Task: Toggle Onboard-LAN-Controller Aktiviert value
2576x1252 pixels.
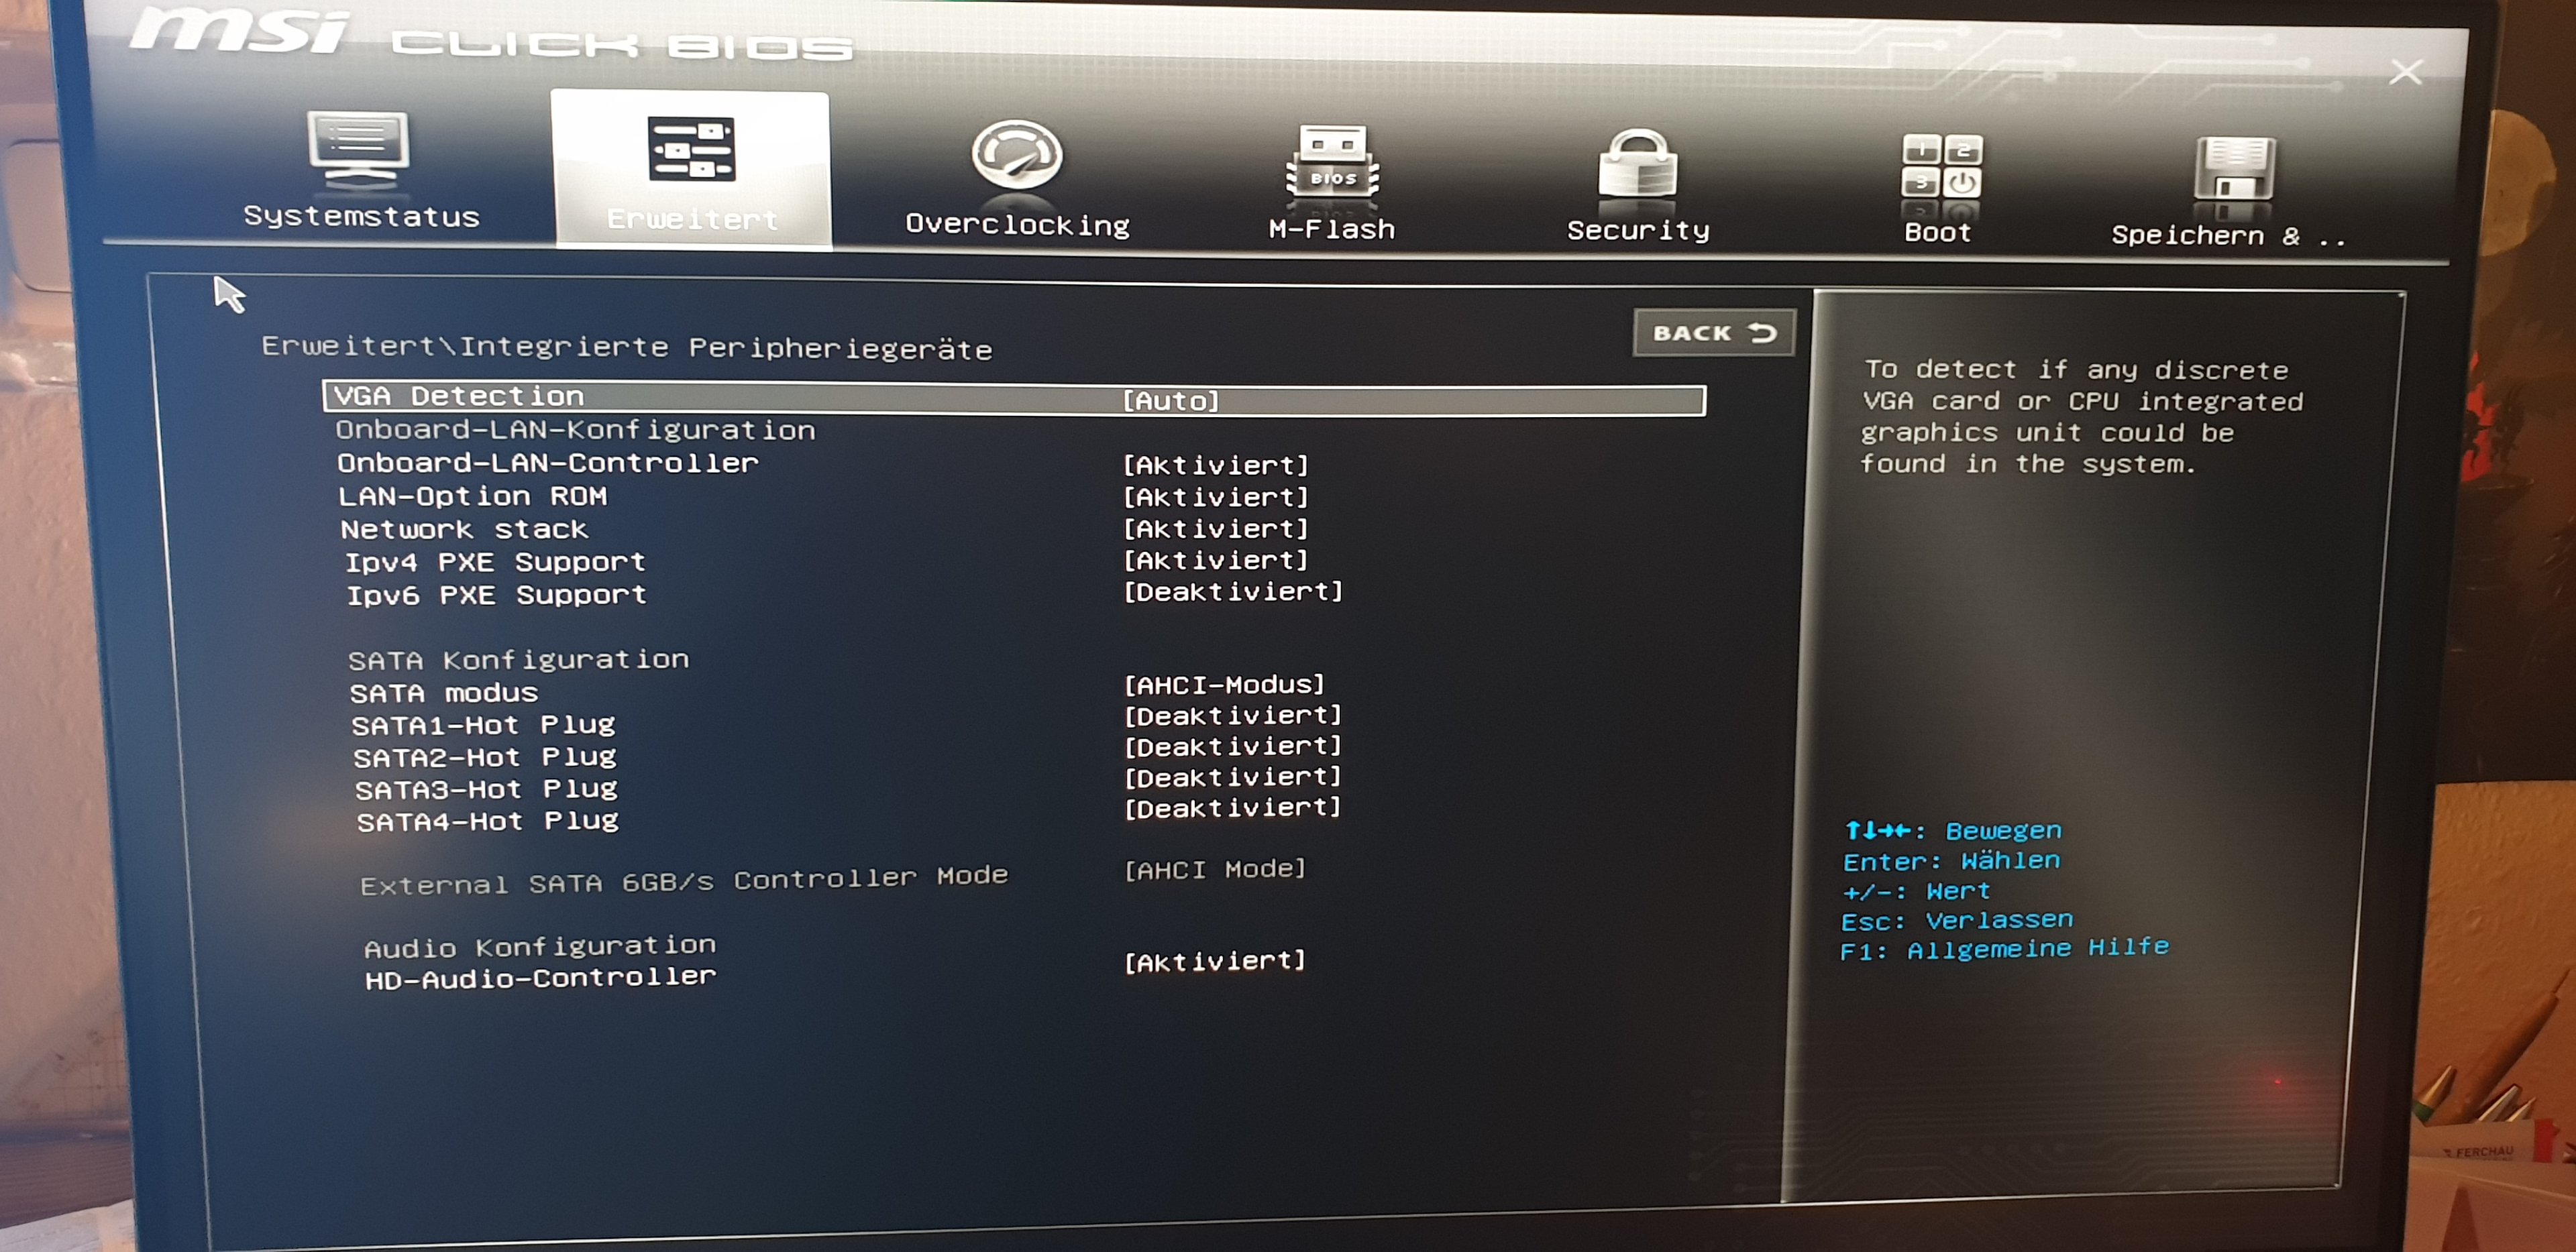Action: point(1215,465)
